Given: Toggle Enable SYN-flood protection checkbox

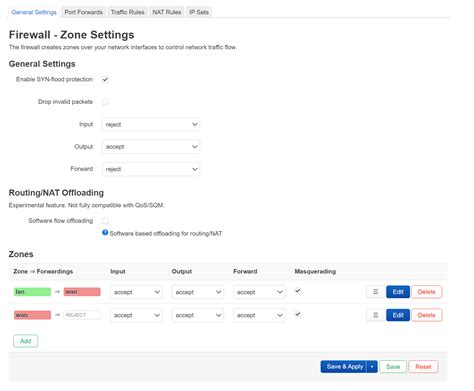Looking at the screenshot, I should click(105, 80).
